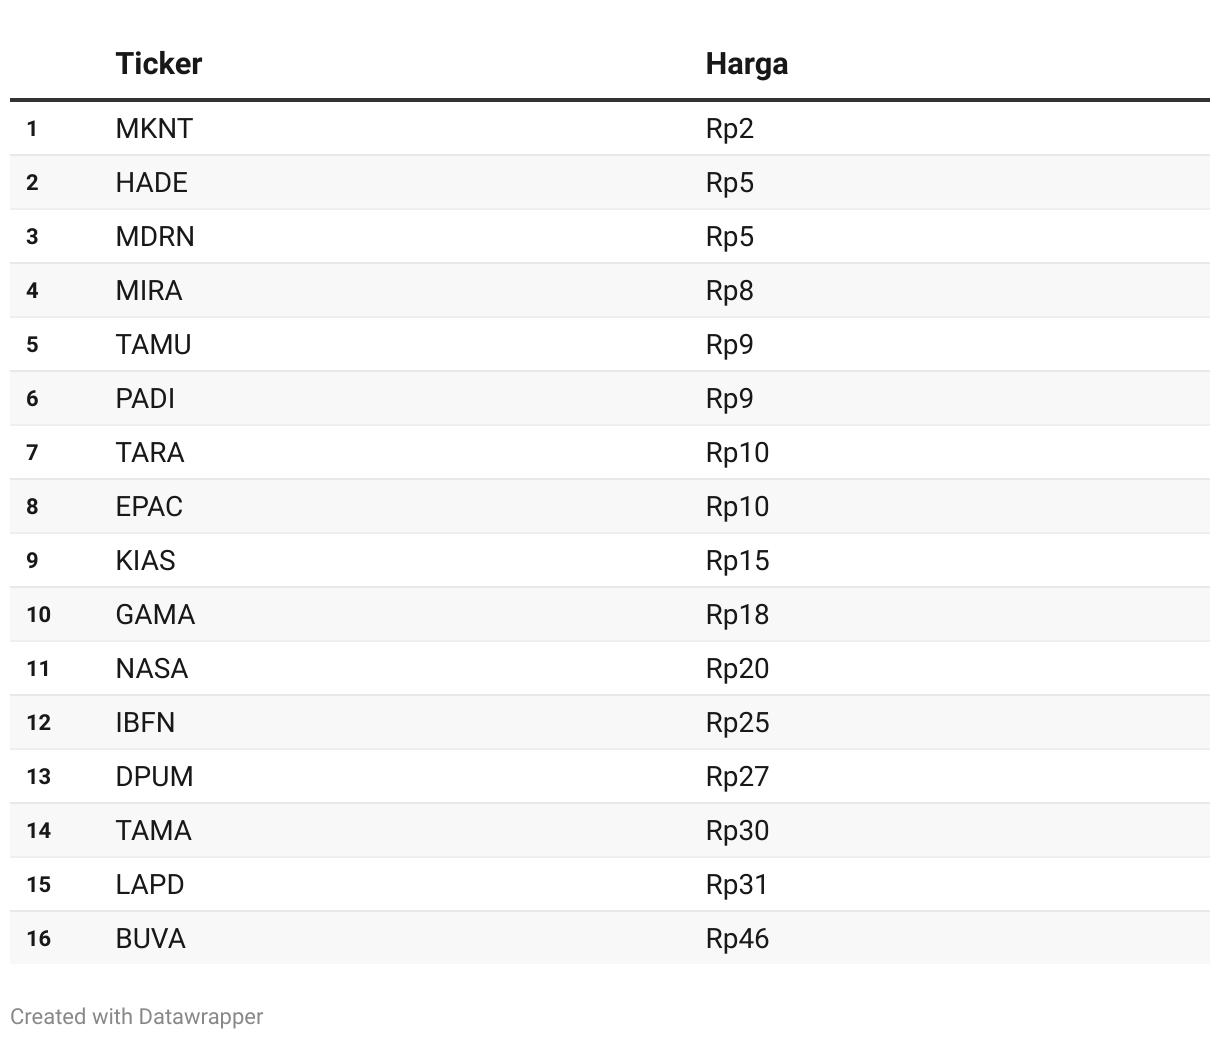Select the Rp46 price for BUVA
This screenshot has height=1040, width=1220.
(737, 939)
